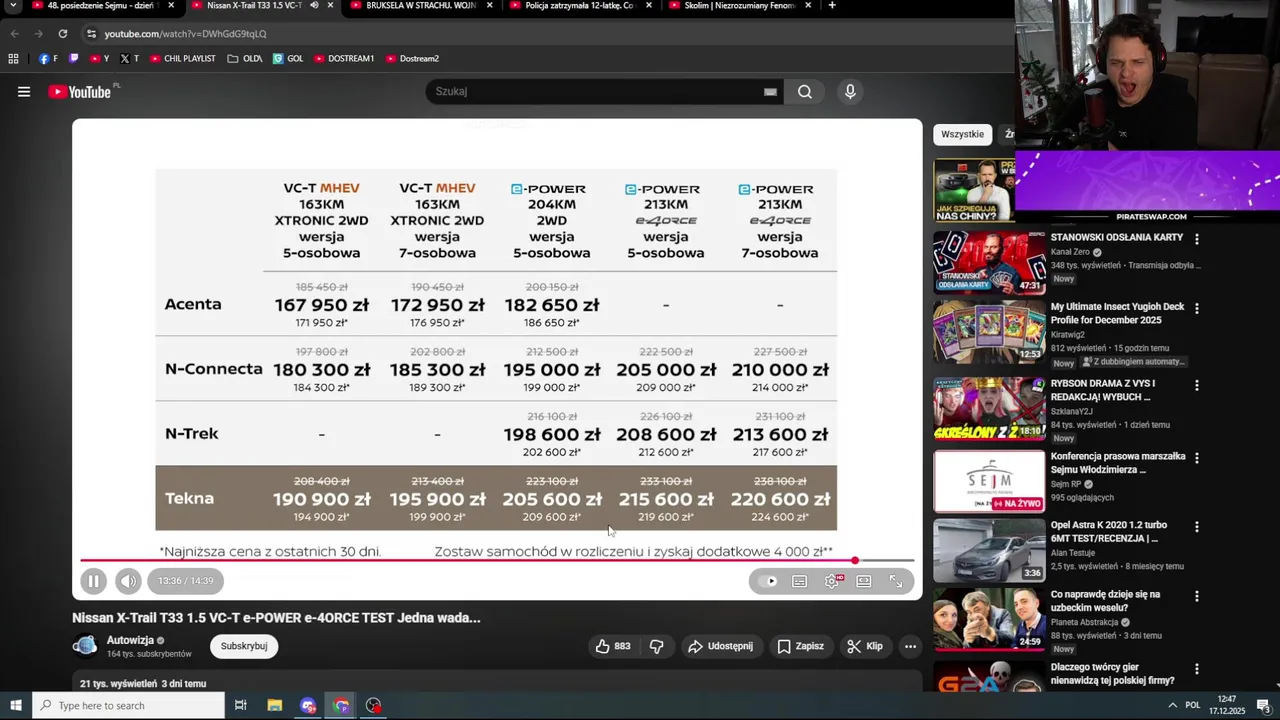The width and height of the screenshot is (1280, 720).
Task: Open a new browser tab
Action: tap(832, 6)
